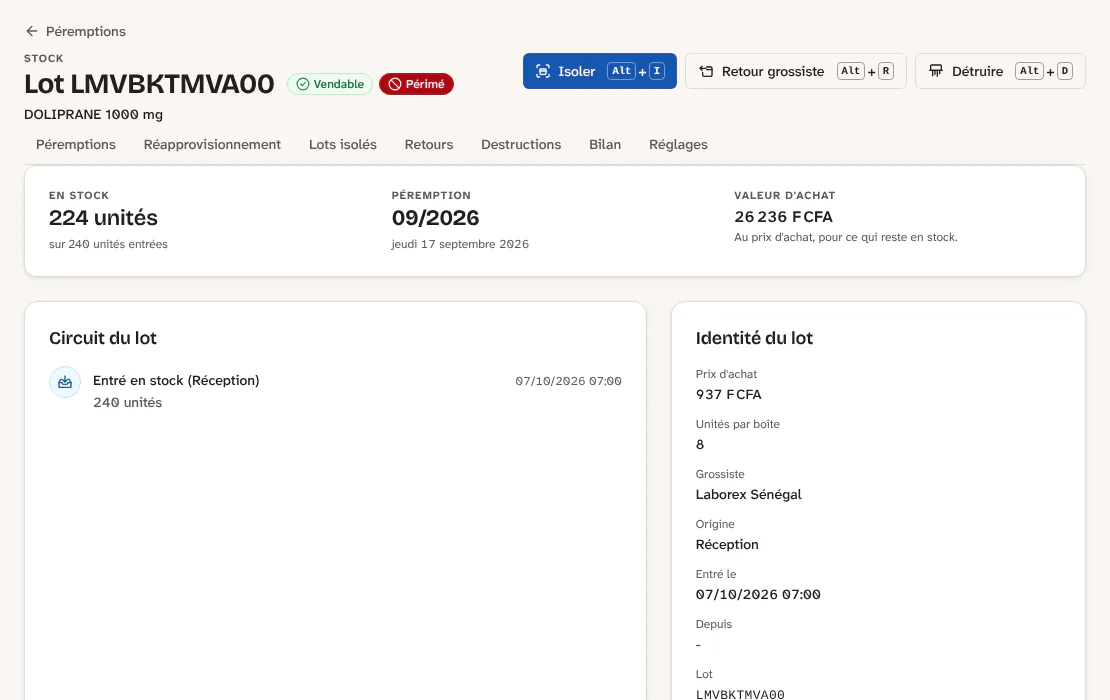Click the Détruire button
This screenshot has height=700, width=1110.
[x=1000, y=71]
